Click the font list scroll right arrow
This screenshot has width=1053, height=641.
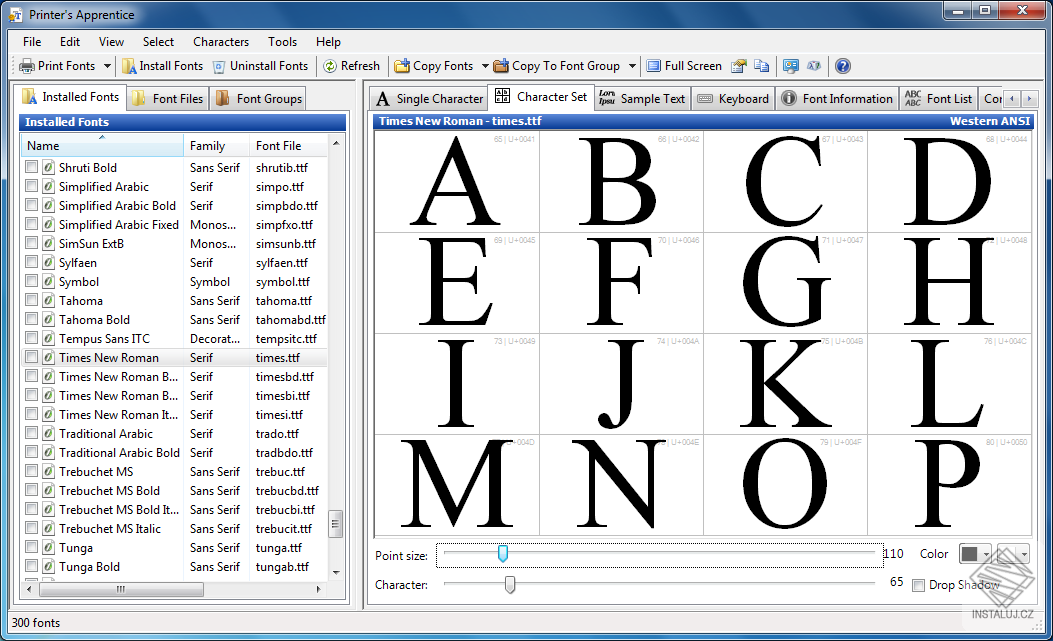click(x=318, y=589)
